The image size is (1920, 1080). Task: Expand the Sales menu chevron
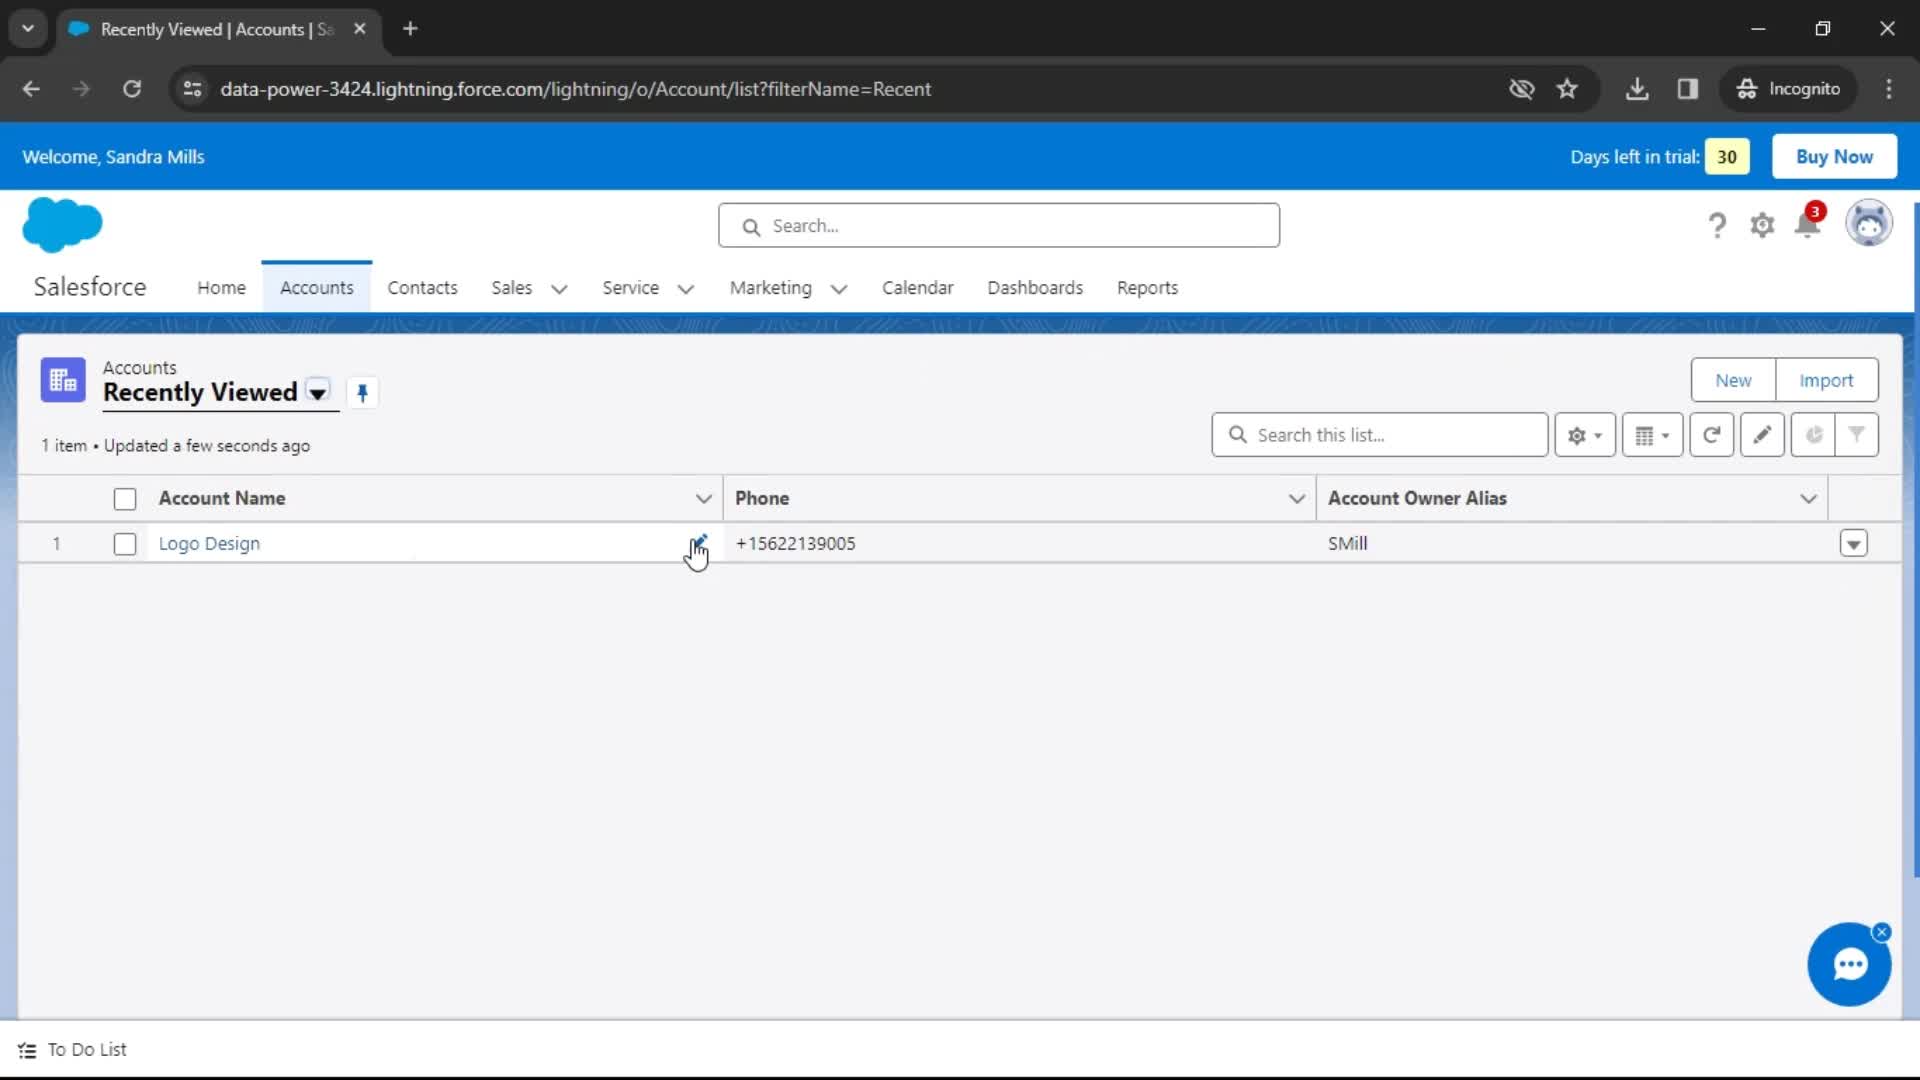pyautogui.click(x=559, y=289)
